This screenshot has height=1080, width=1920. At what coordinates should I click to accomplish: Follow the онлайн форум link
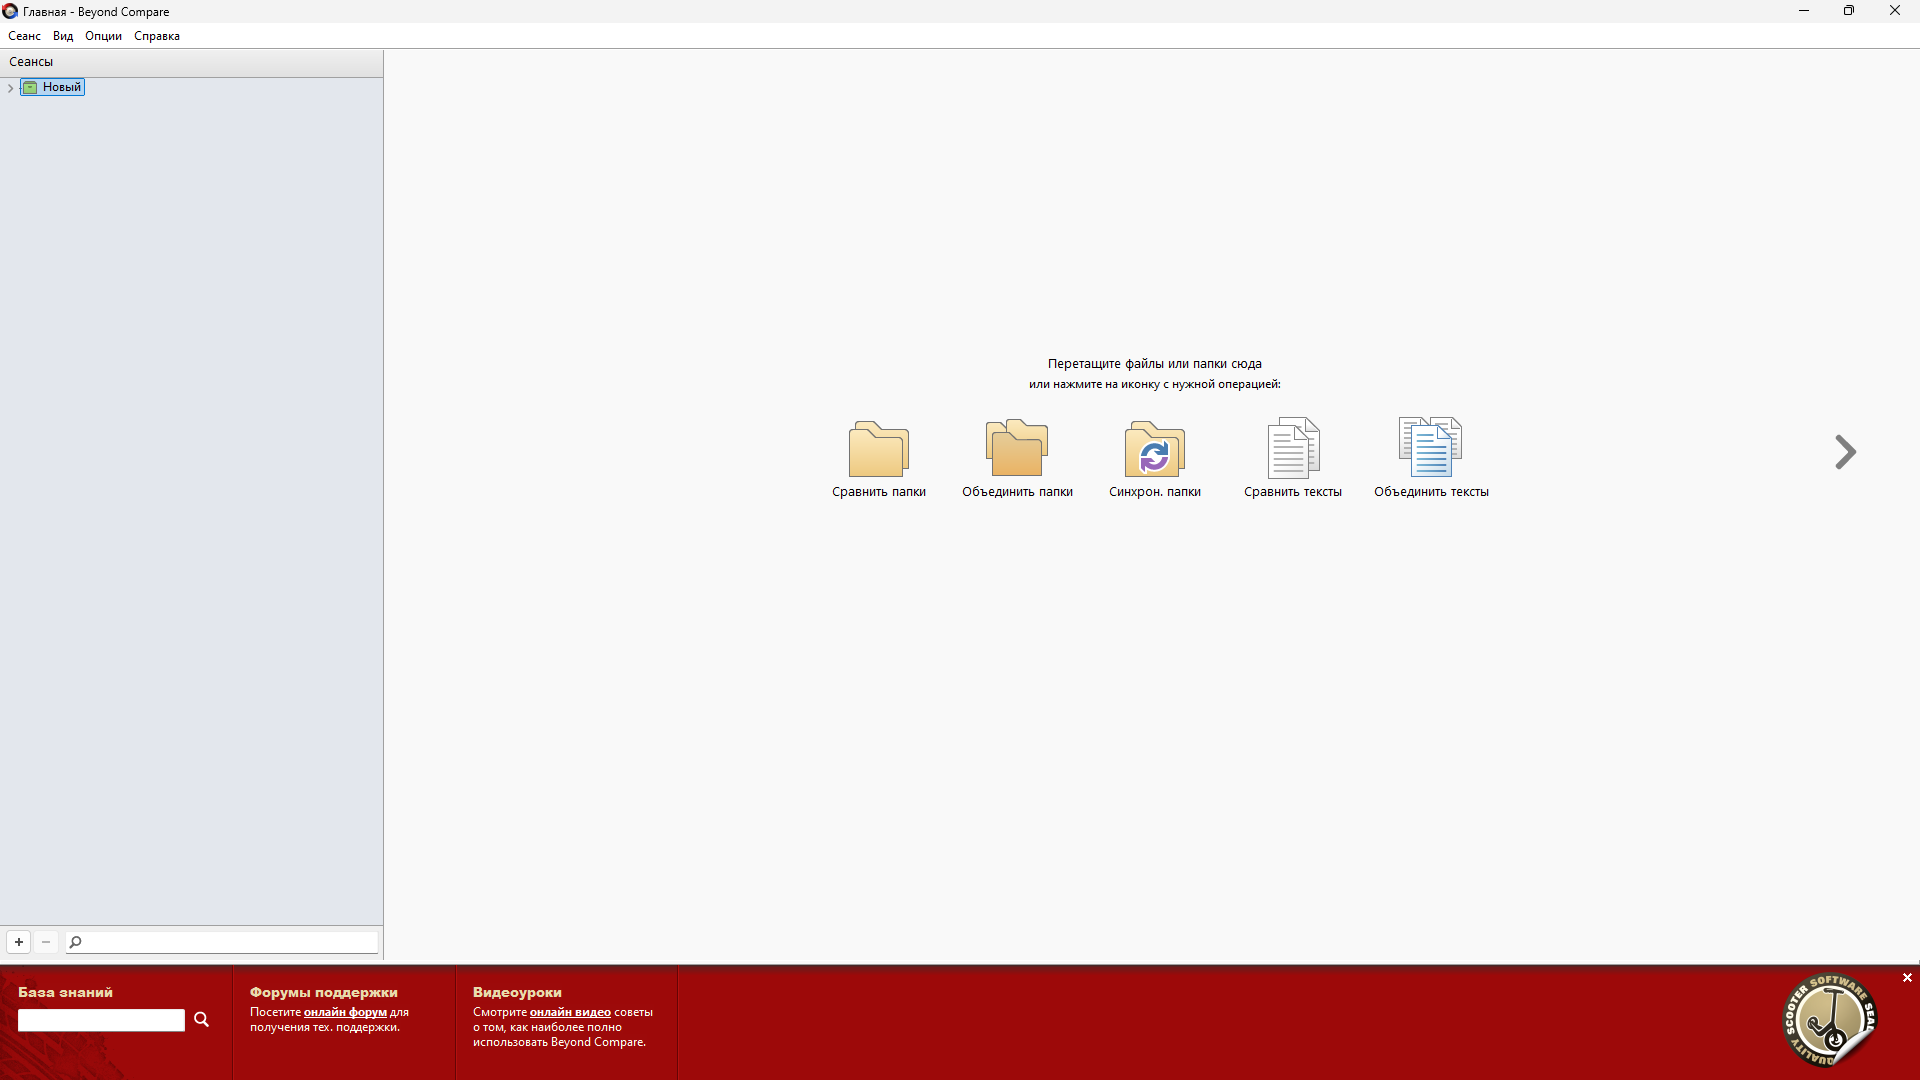pyautogui.click(x=345, y=1012)
